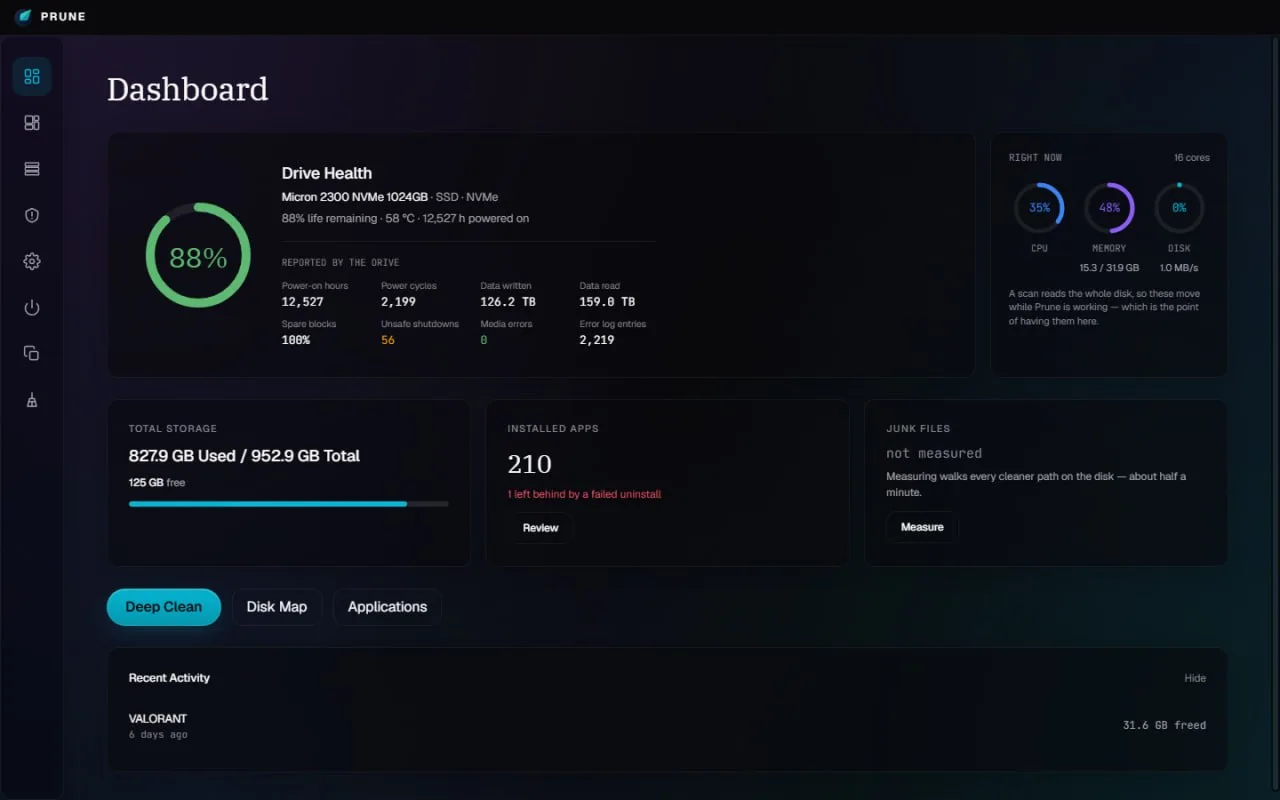Click the CPU 35% gauge
Image resolution: width=1280 pixels, height=800 pixels.
[x=1039, y=208]
